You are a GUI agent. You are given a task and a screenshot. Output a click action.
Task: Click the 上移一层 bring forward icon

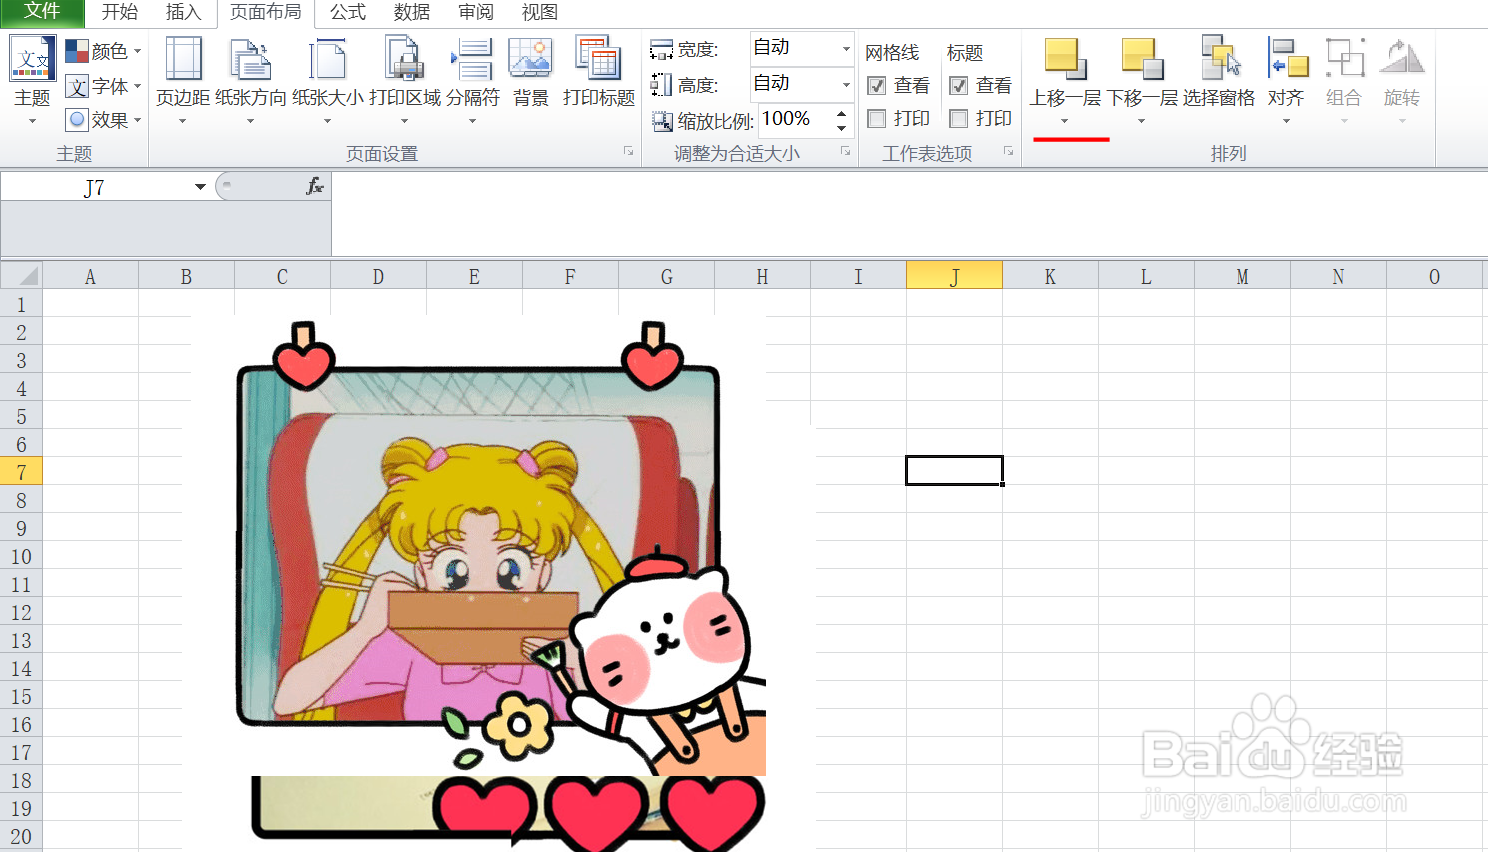click(1065, 59)
